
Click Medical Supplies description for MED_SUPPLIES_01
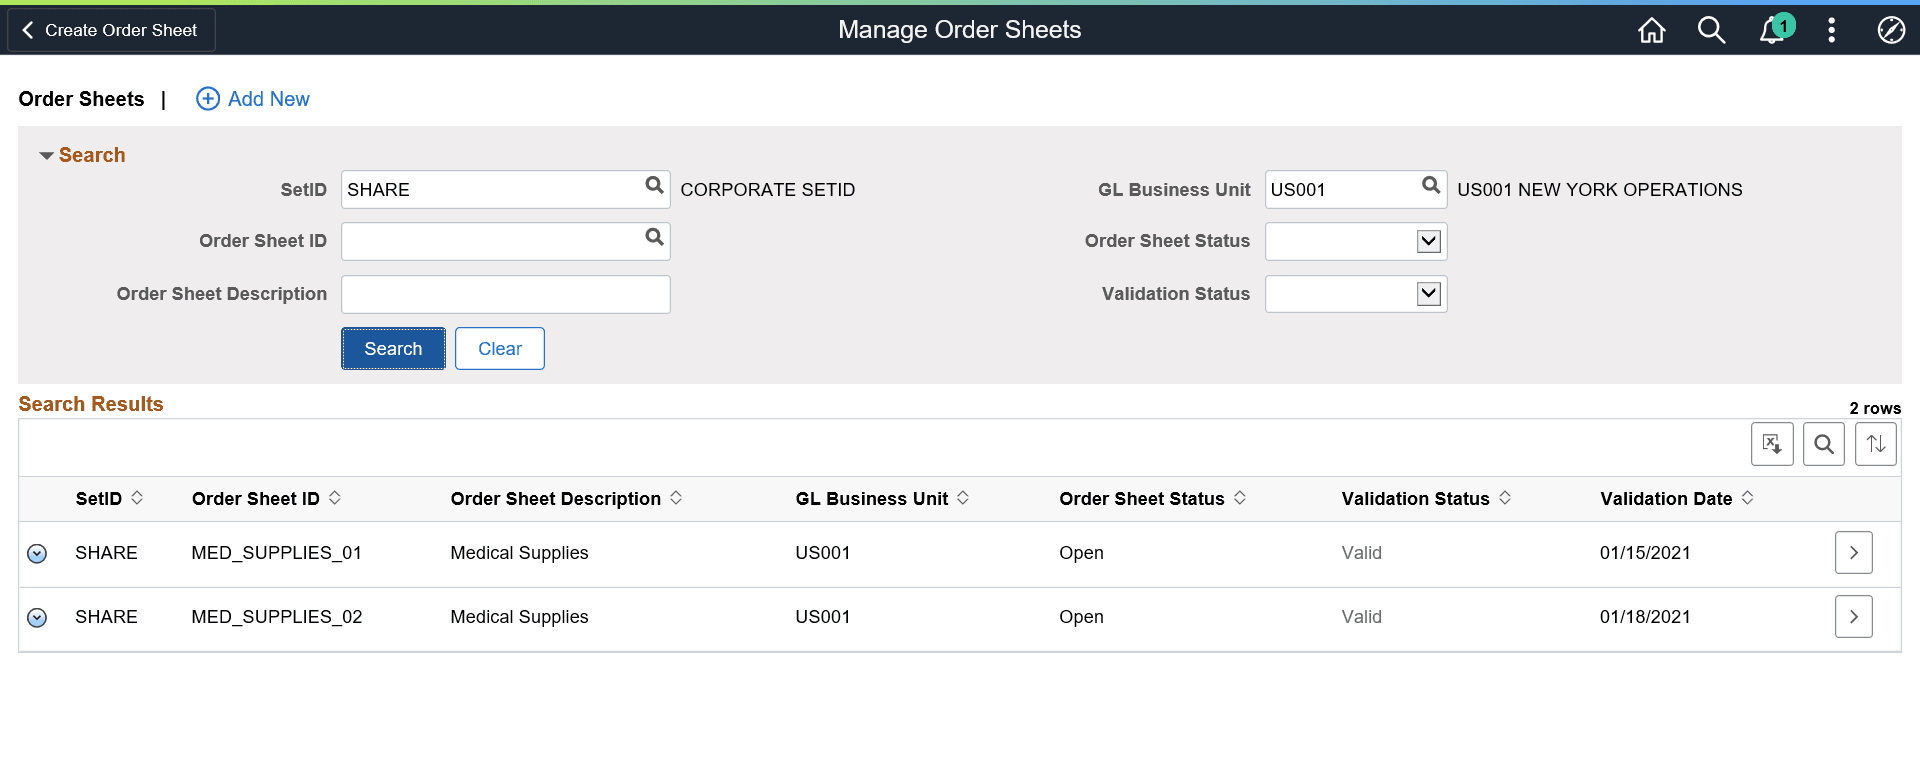519,553
